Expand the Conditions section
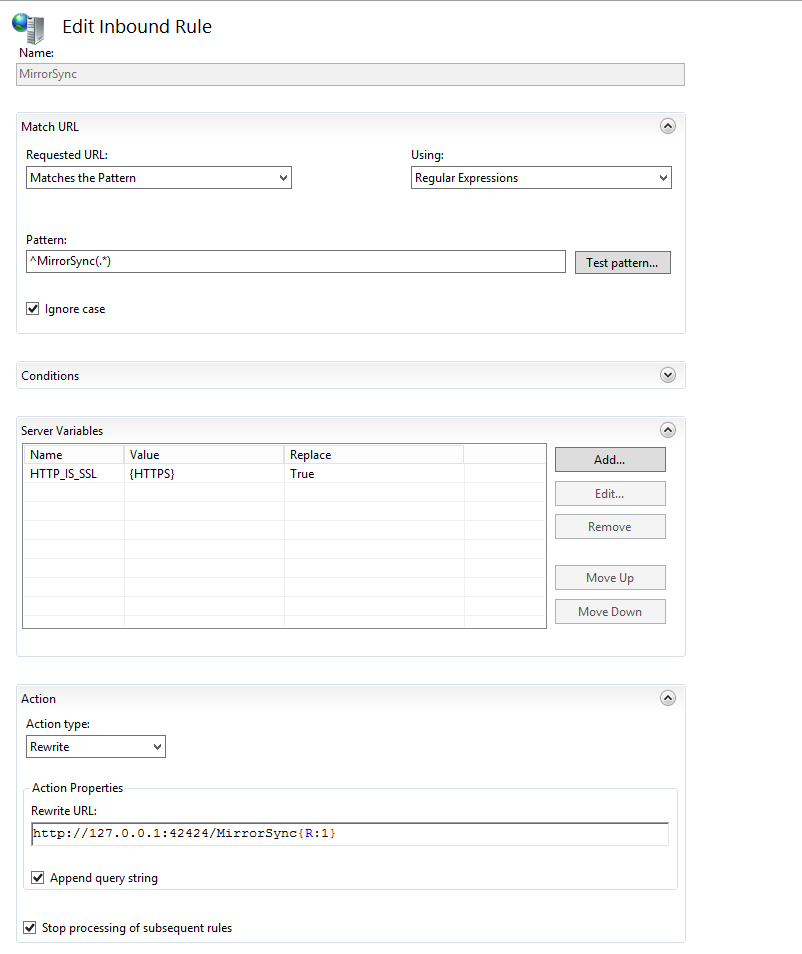This screenshot has width=802, height=954. (668, 375)
